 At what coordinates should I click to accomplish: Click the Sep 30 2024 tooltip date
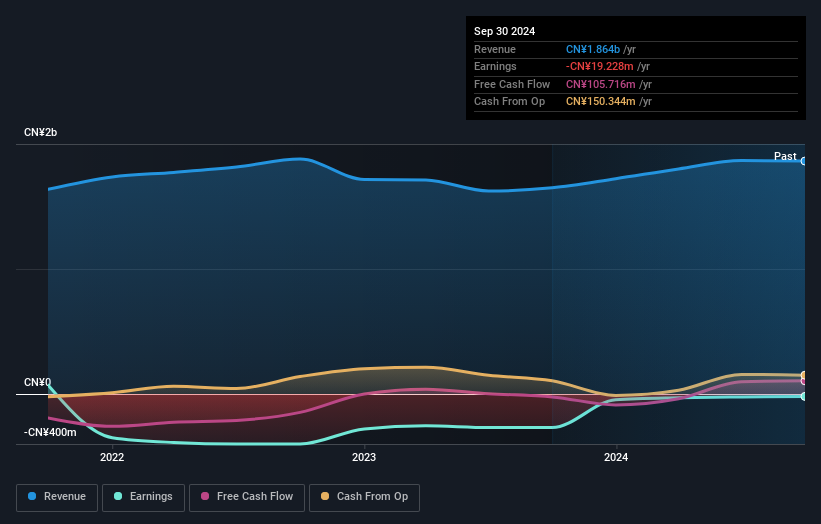pos(504,31)
